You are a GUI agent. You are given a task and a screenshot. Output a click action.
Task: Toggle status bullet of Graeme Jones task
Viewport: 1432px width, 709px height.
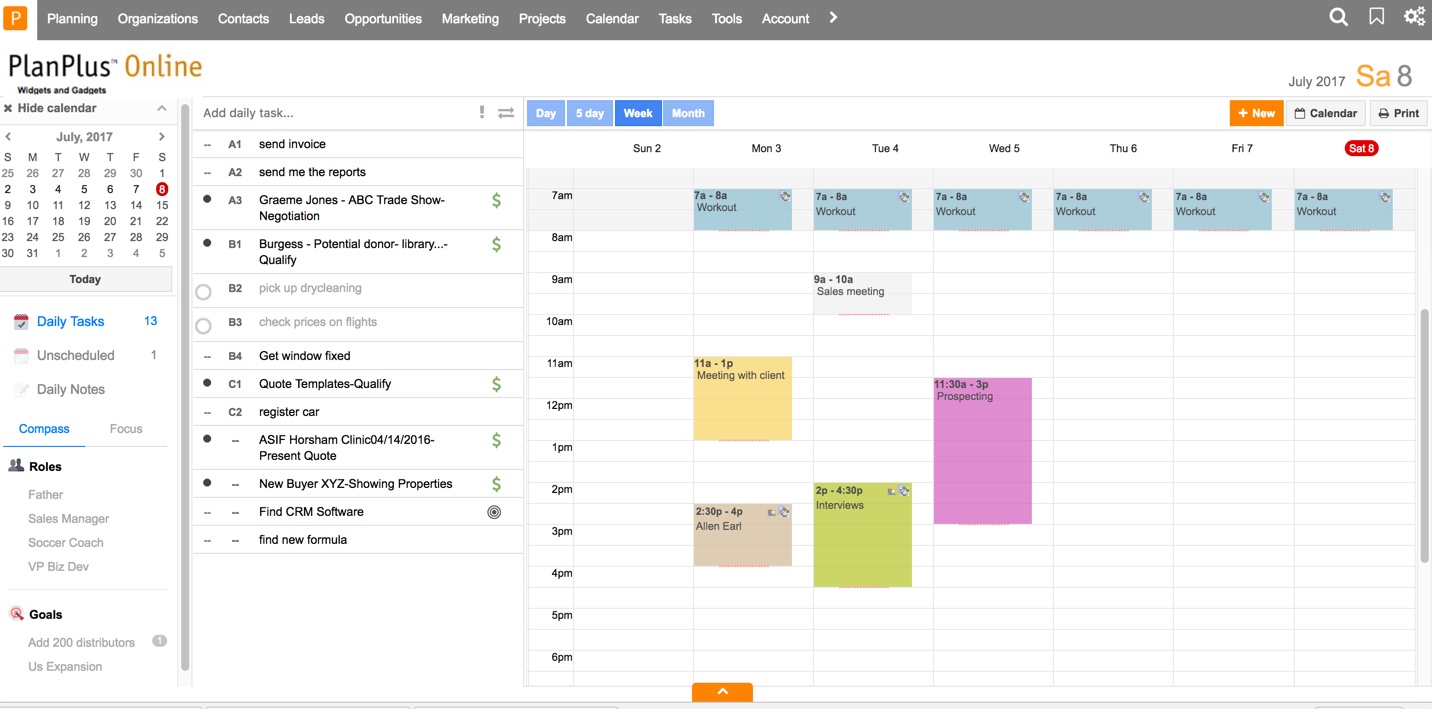tap(207, 199)
